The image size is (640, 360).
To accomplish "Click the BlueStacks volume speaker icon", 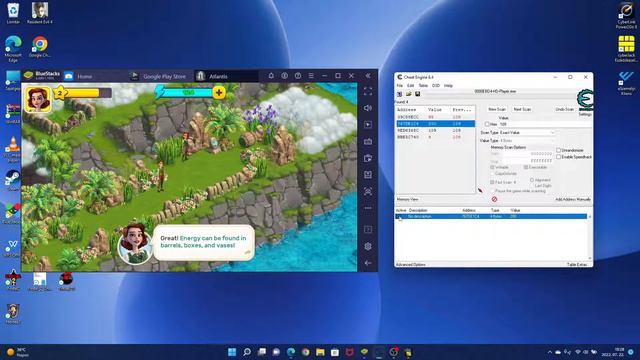I will point(368,108).
